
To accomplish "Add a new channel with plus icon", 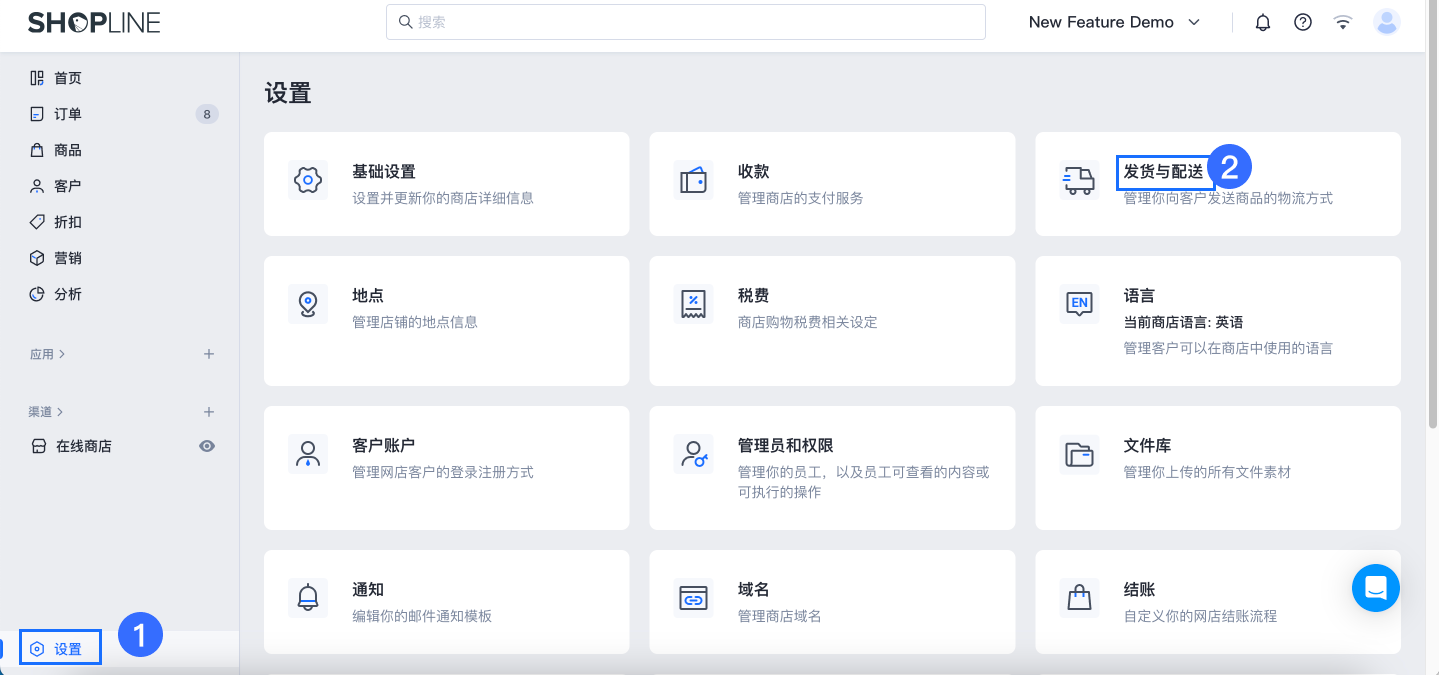I will click(x=209, y=412).
